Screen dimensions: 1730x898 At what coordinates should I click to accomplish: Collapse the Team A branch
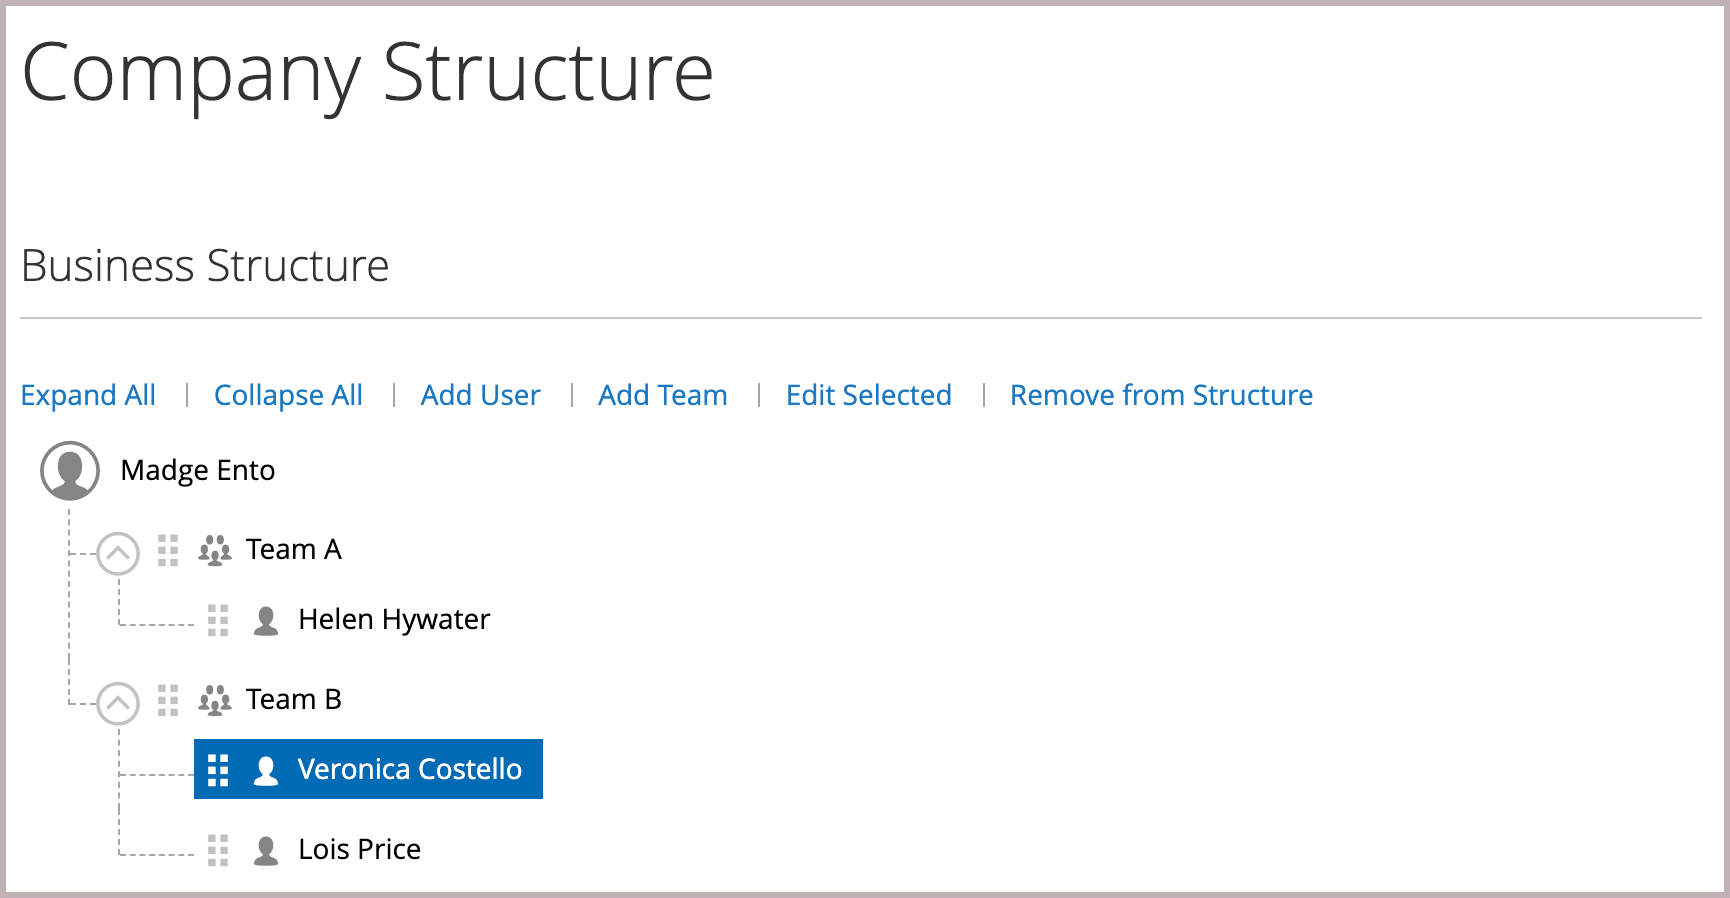point(118,552)
